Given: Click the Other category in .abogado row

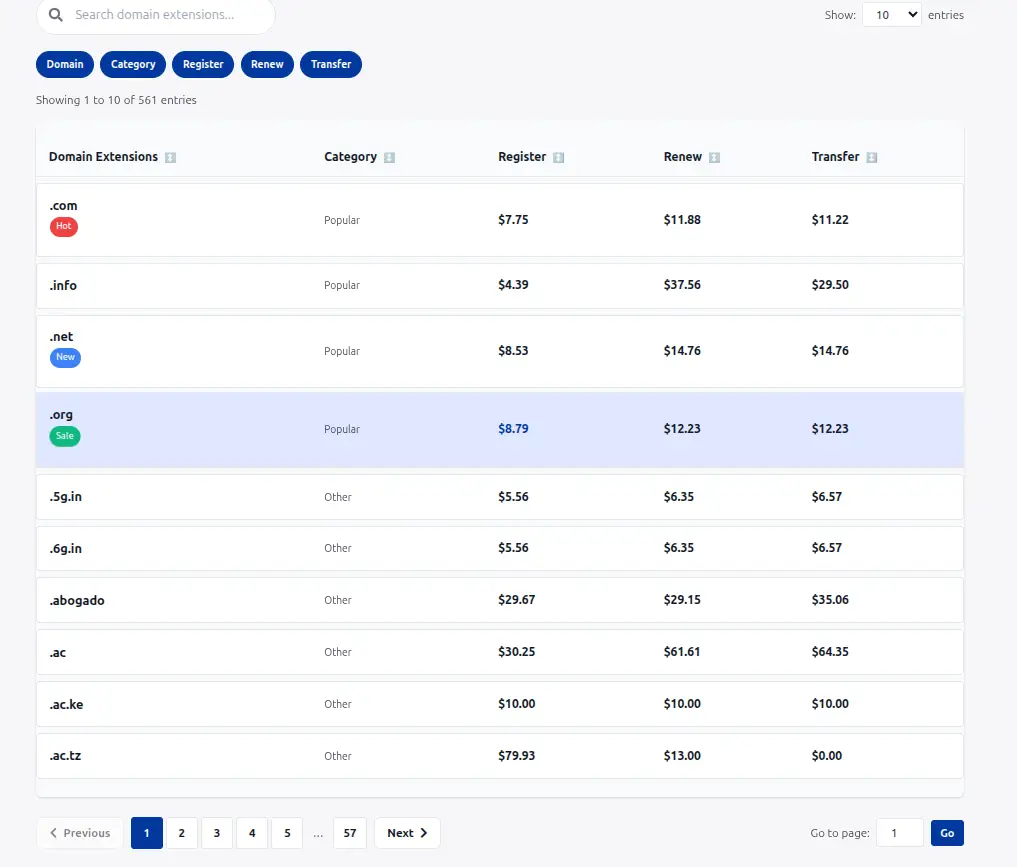Looking at the screenshot, I should click(x=338, y=600).
